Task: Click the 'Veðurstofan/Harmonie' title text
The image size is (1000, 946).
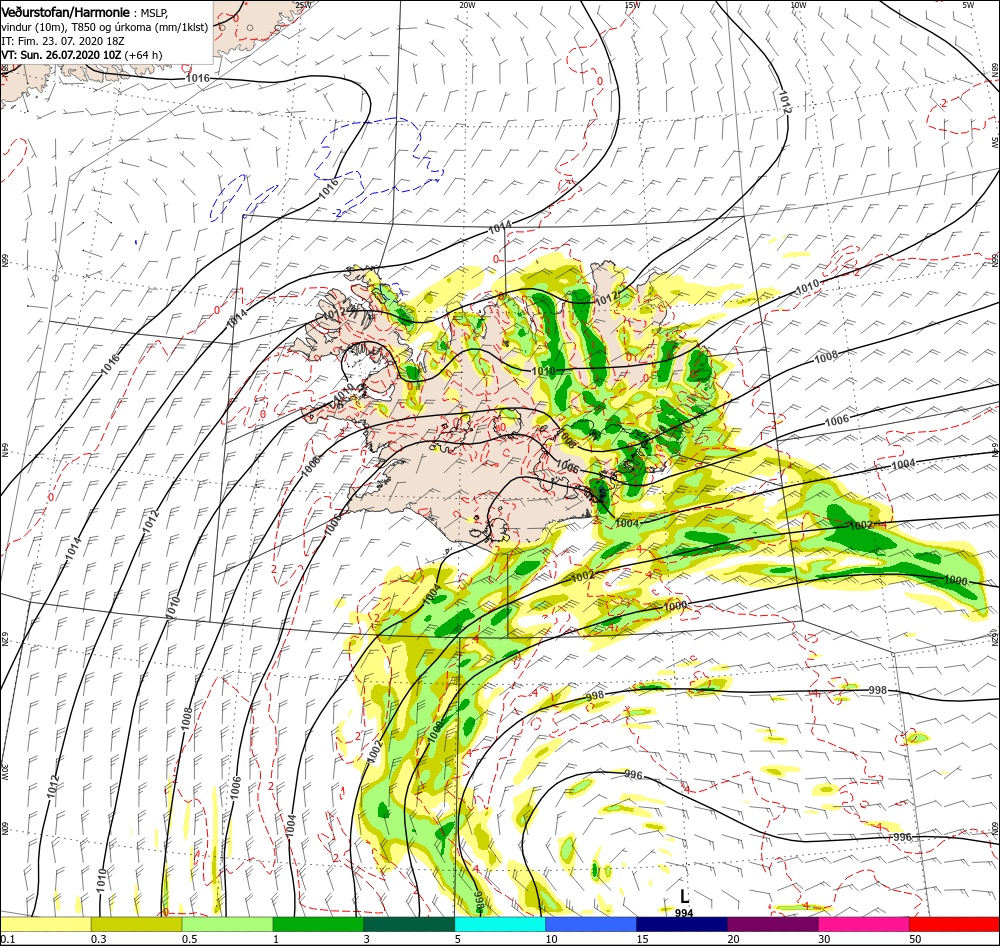Action: coord(66,13)
